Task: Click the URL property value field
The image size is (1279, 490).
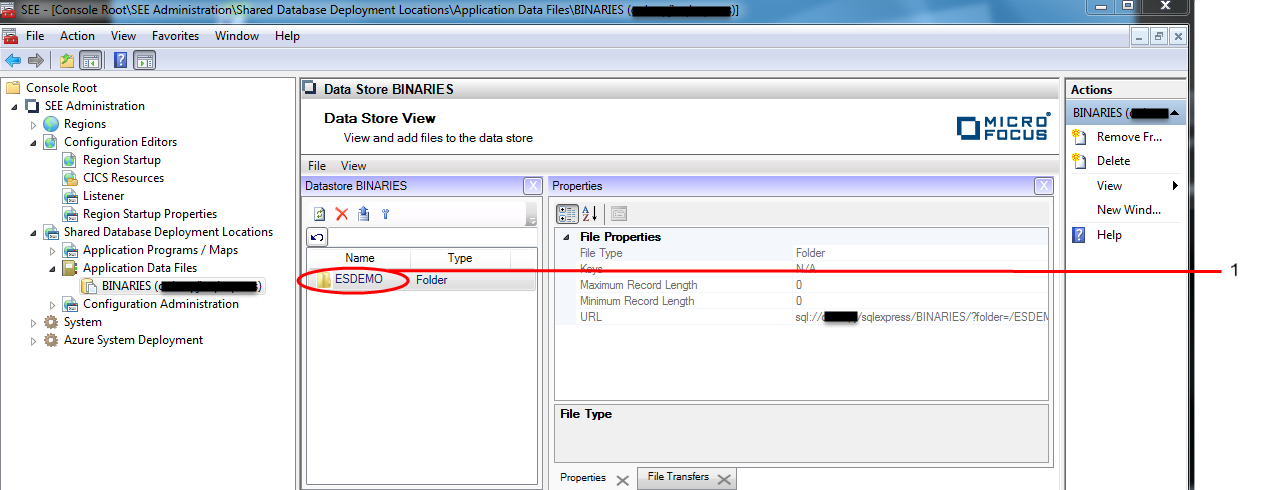Action: [x=920, y=317]
